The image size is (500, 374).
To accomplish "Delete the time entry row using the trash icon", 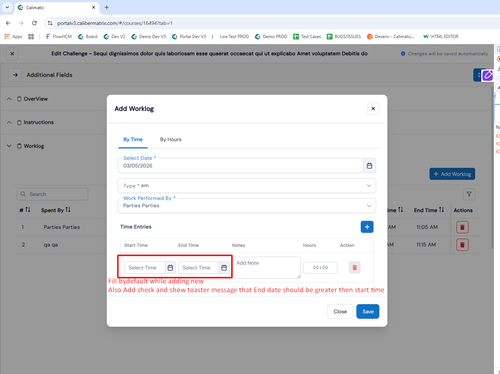I will pyautogui.click(x=355, y=267).
